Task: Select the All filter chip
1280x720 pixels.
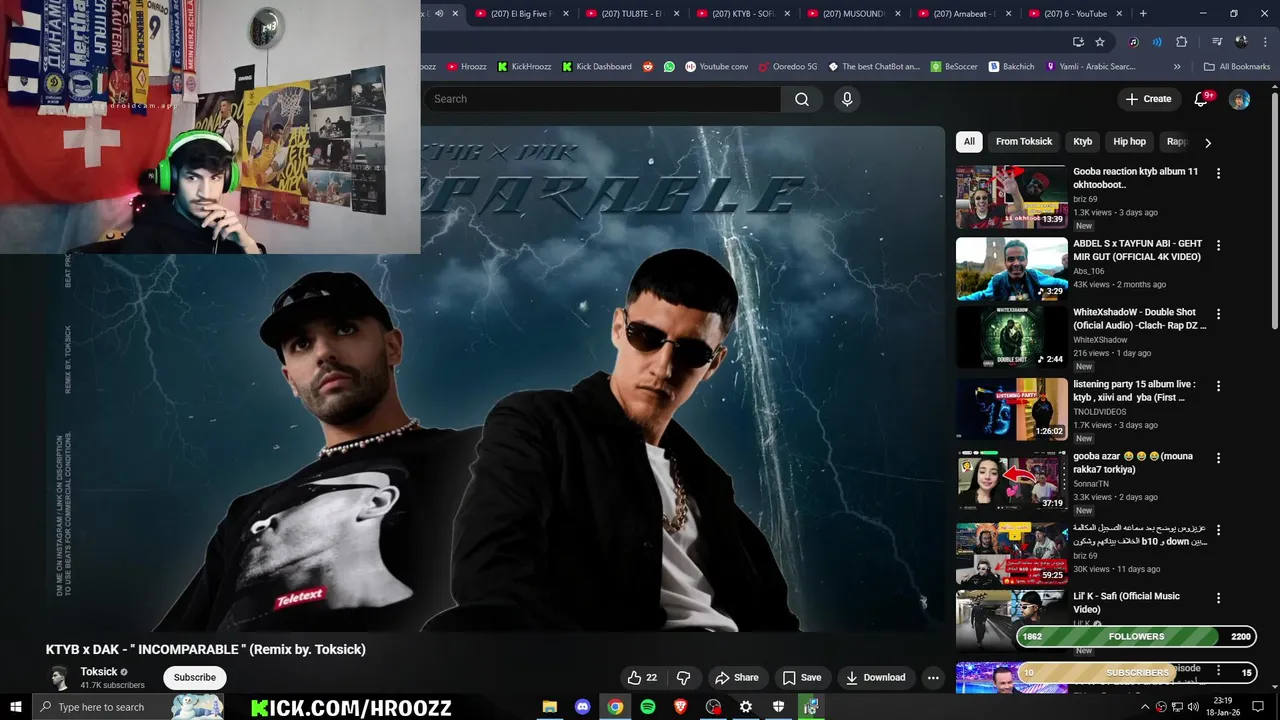Action: click(969, 142)
